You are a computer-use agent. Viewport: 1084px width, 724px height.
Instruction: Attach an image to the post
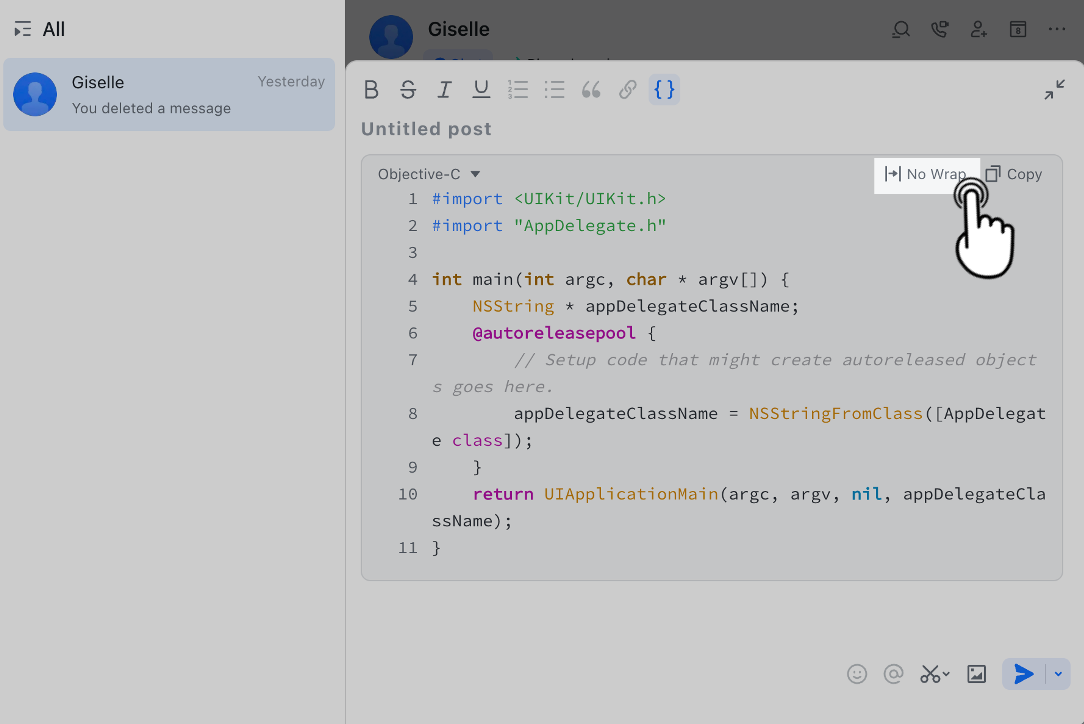[x=976, y=673]
